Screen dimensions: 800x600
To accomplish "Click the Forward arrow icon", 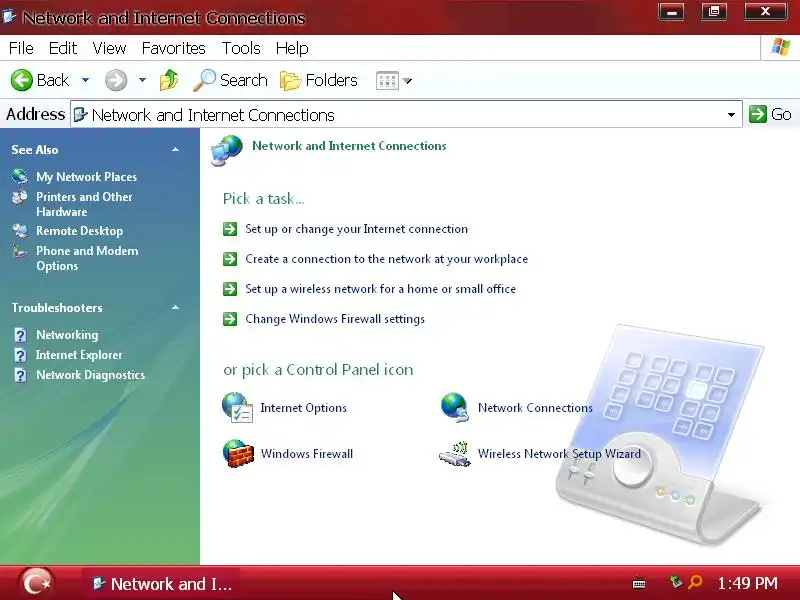I will coord(116,80).
